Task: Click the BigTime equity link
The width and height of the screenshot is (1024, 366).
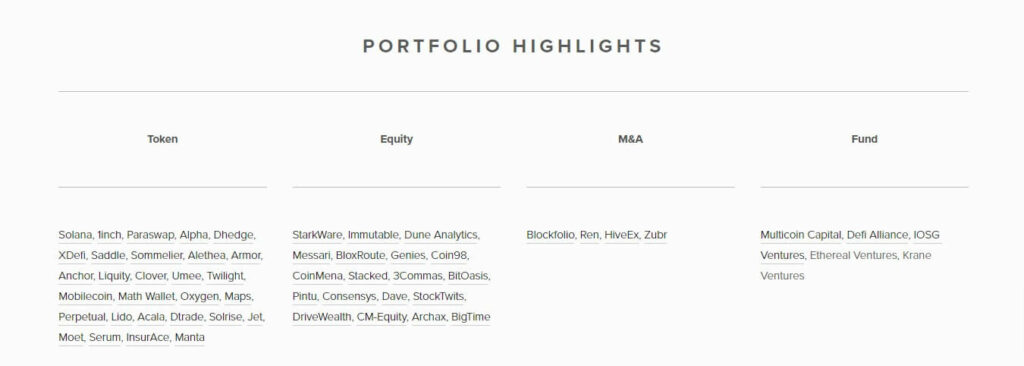Action: (x=470, y=317)
